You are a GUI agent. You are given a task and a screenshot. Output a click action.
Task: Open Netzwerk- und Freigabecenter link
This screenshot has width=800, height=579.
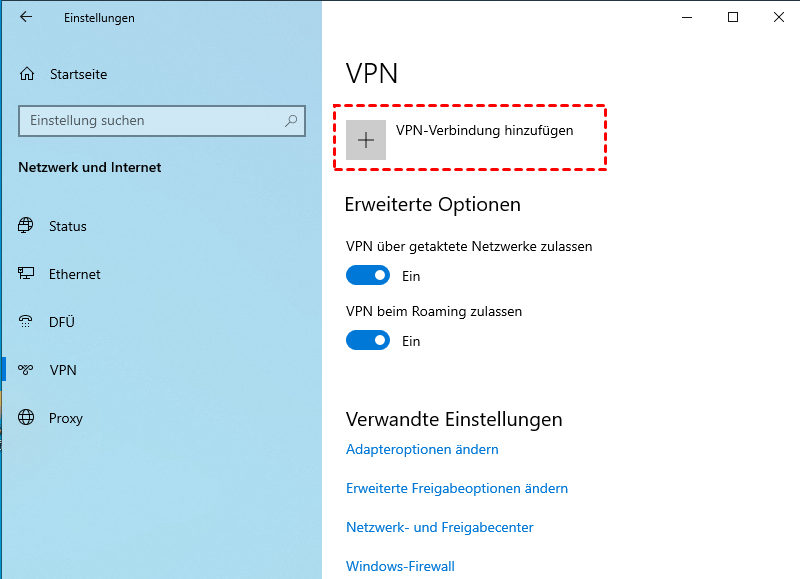coord(439,527)
